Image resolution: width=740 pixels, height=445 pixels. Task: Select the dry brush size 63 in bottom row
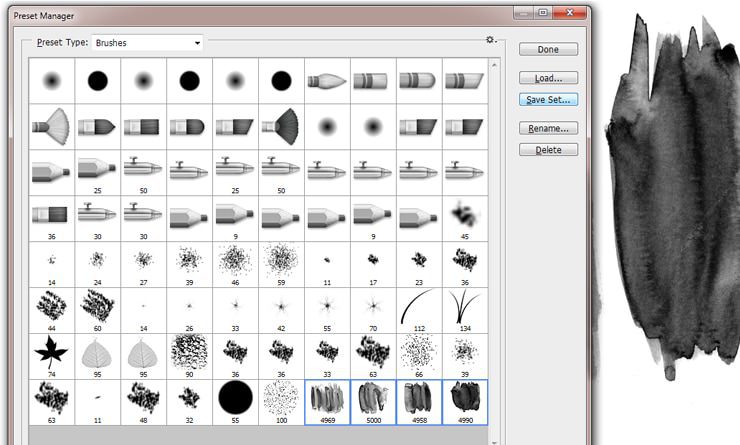click(x=51, y=402)
